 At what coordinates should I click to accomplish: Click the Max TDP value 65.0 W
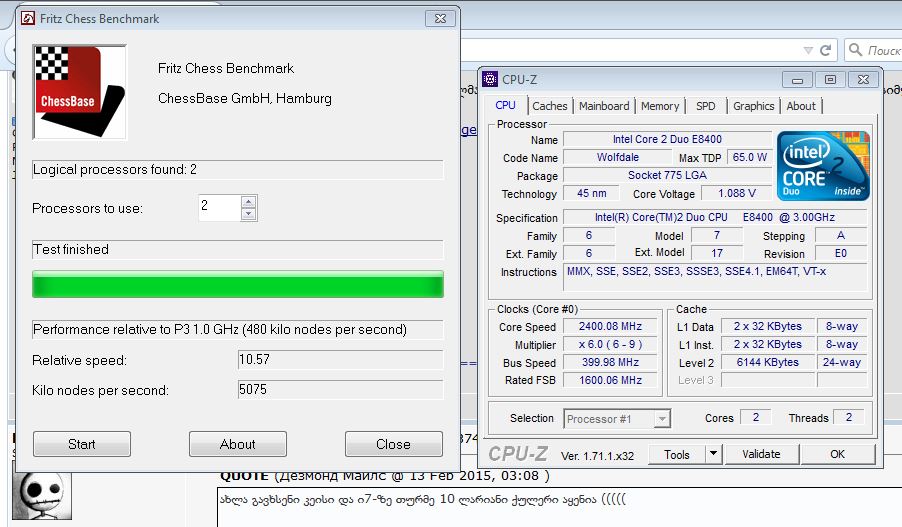pyautogui.click(x=749, y=157)
